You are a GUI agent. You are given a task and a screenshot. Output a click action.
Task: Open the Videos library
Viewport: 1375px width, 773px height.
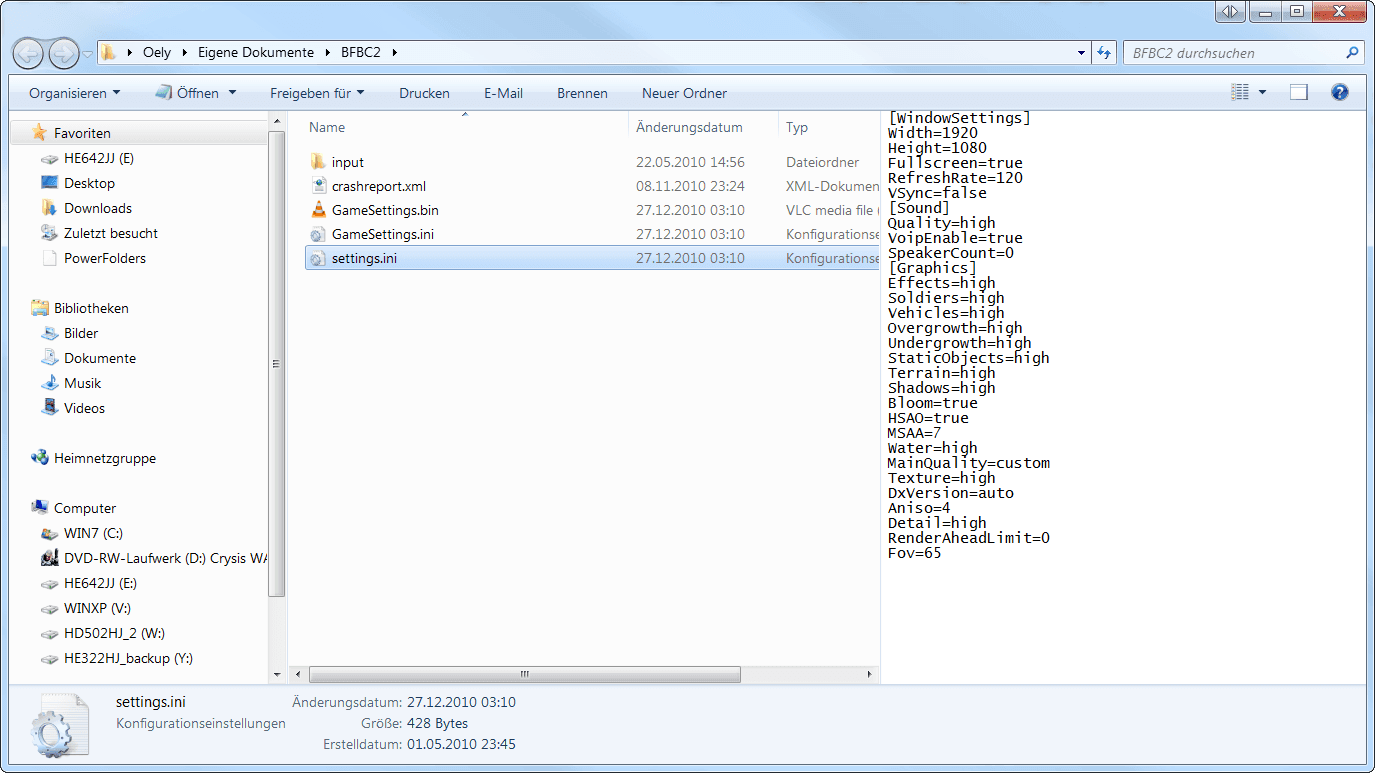coord(84,408)
